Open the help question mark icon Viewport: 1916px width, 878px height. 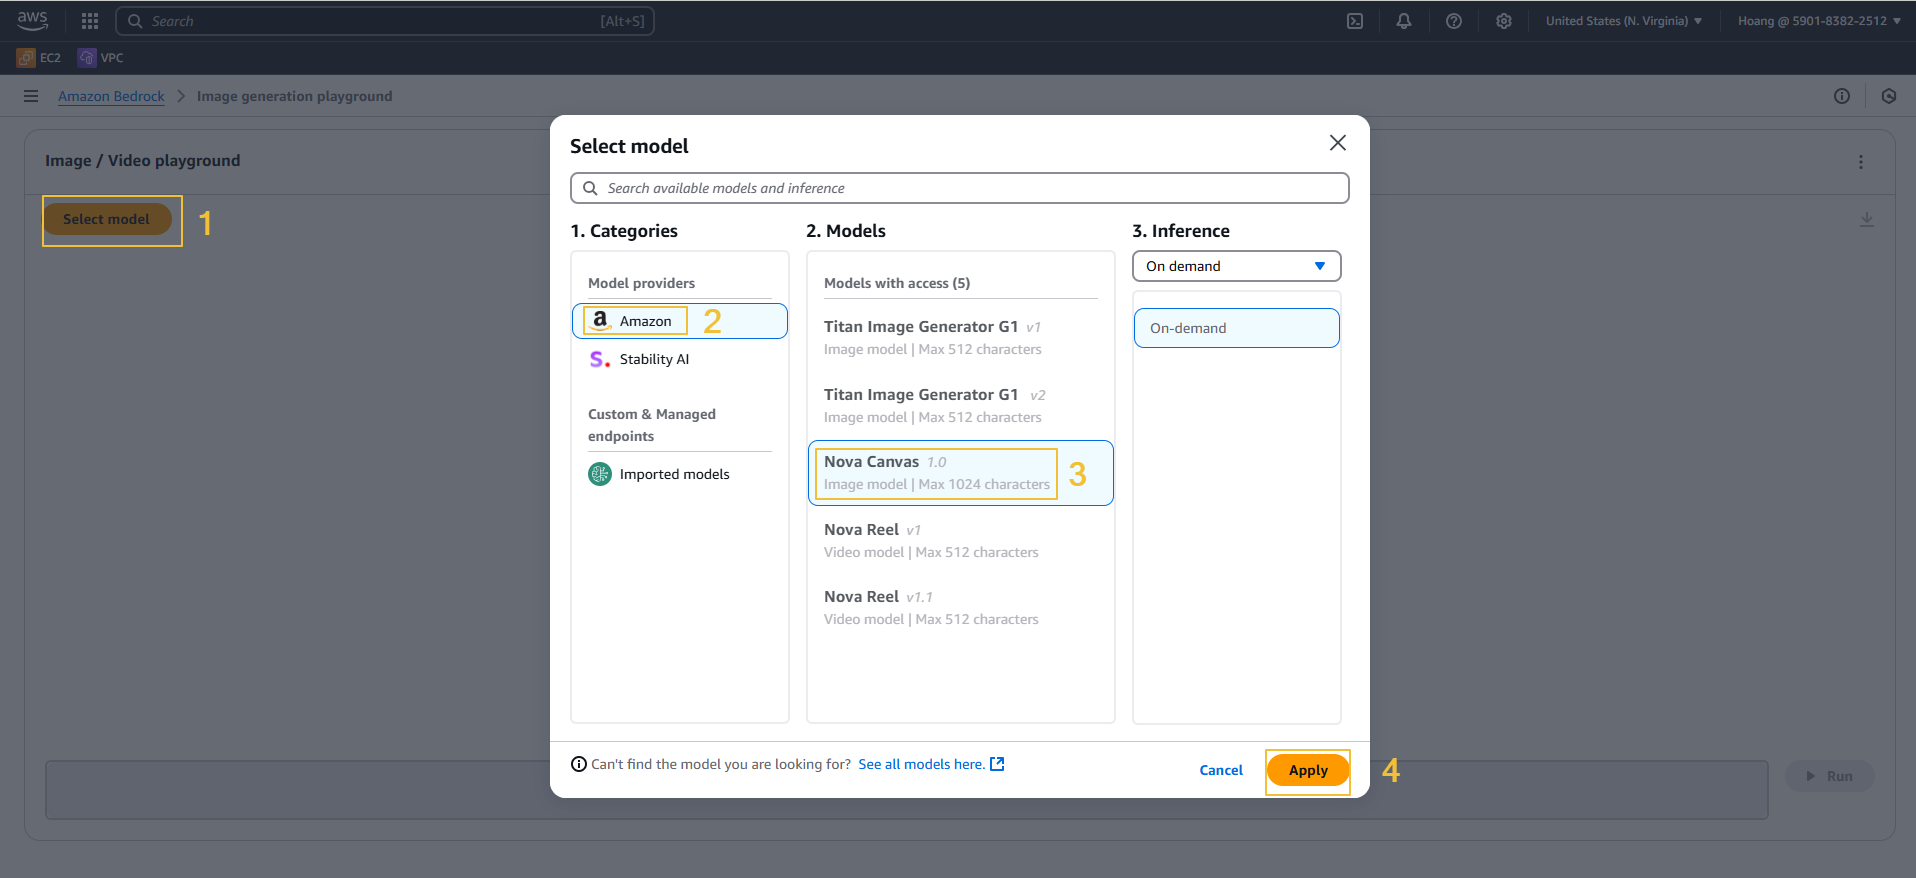tap(1454, 21)
